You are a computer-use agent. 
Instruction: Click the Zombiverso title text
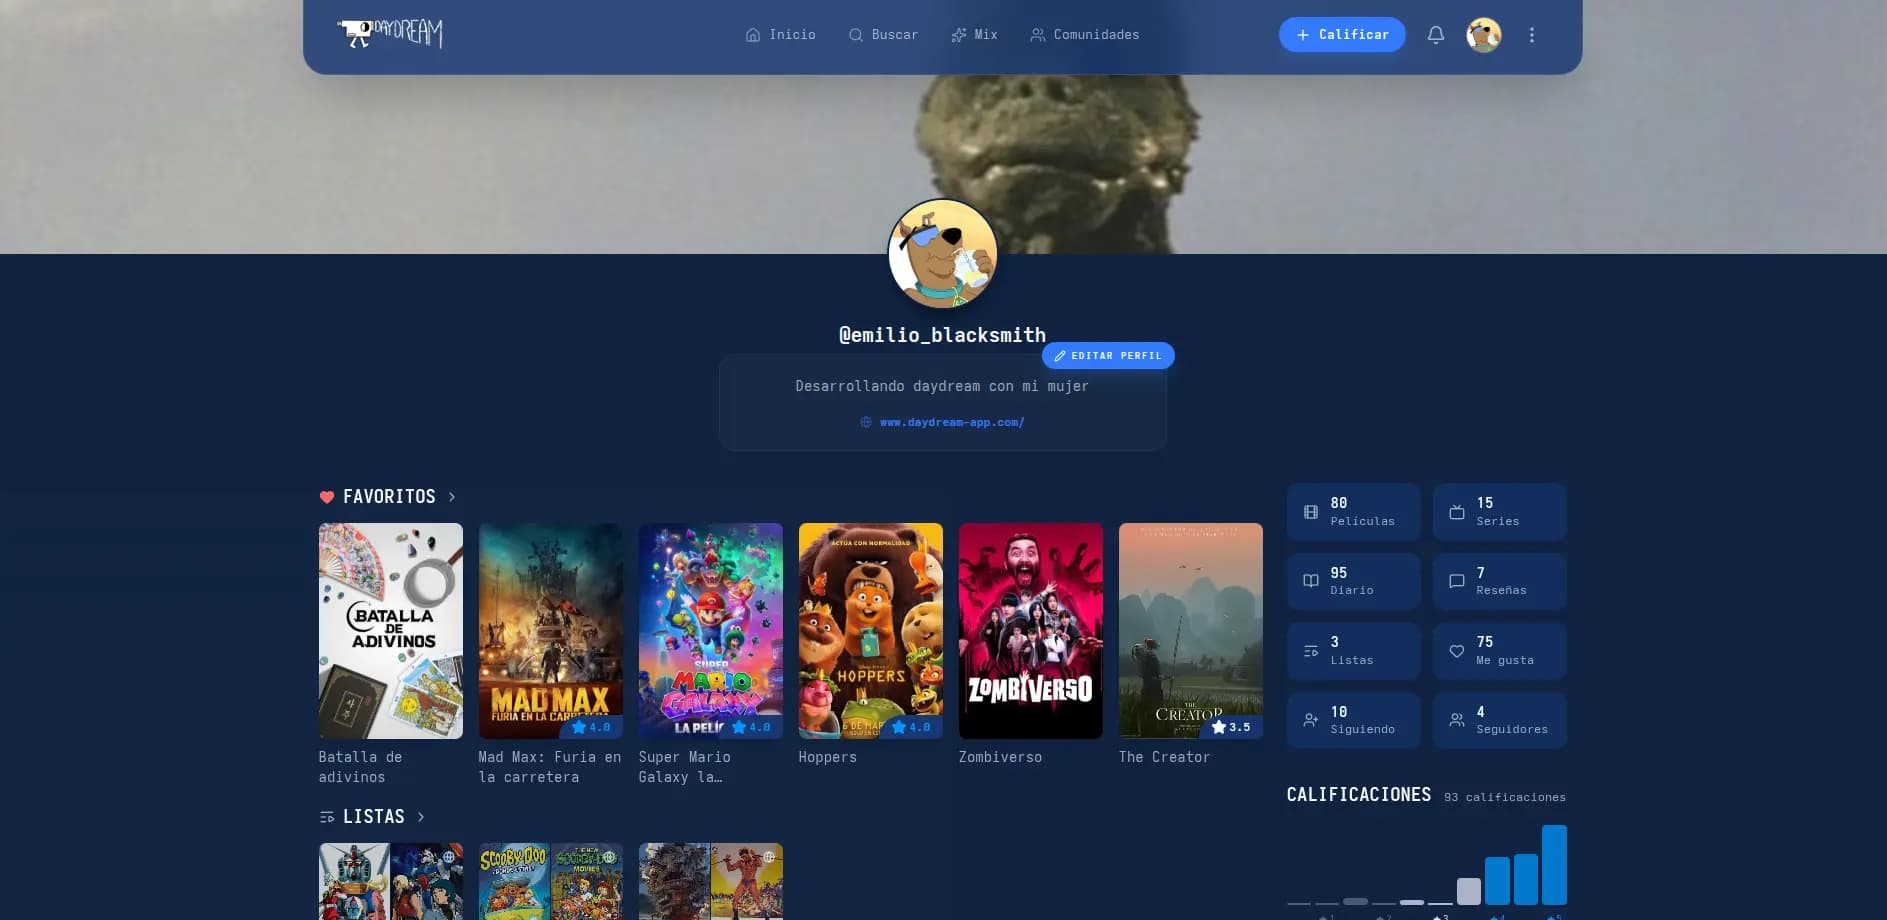[x=1001, y=757]
